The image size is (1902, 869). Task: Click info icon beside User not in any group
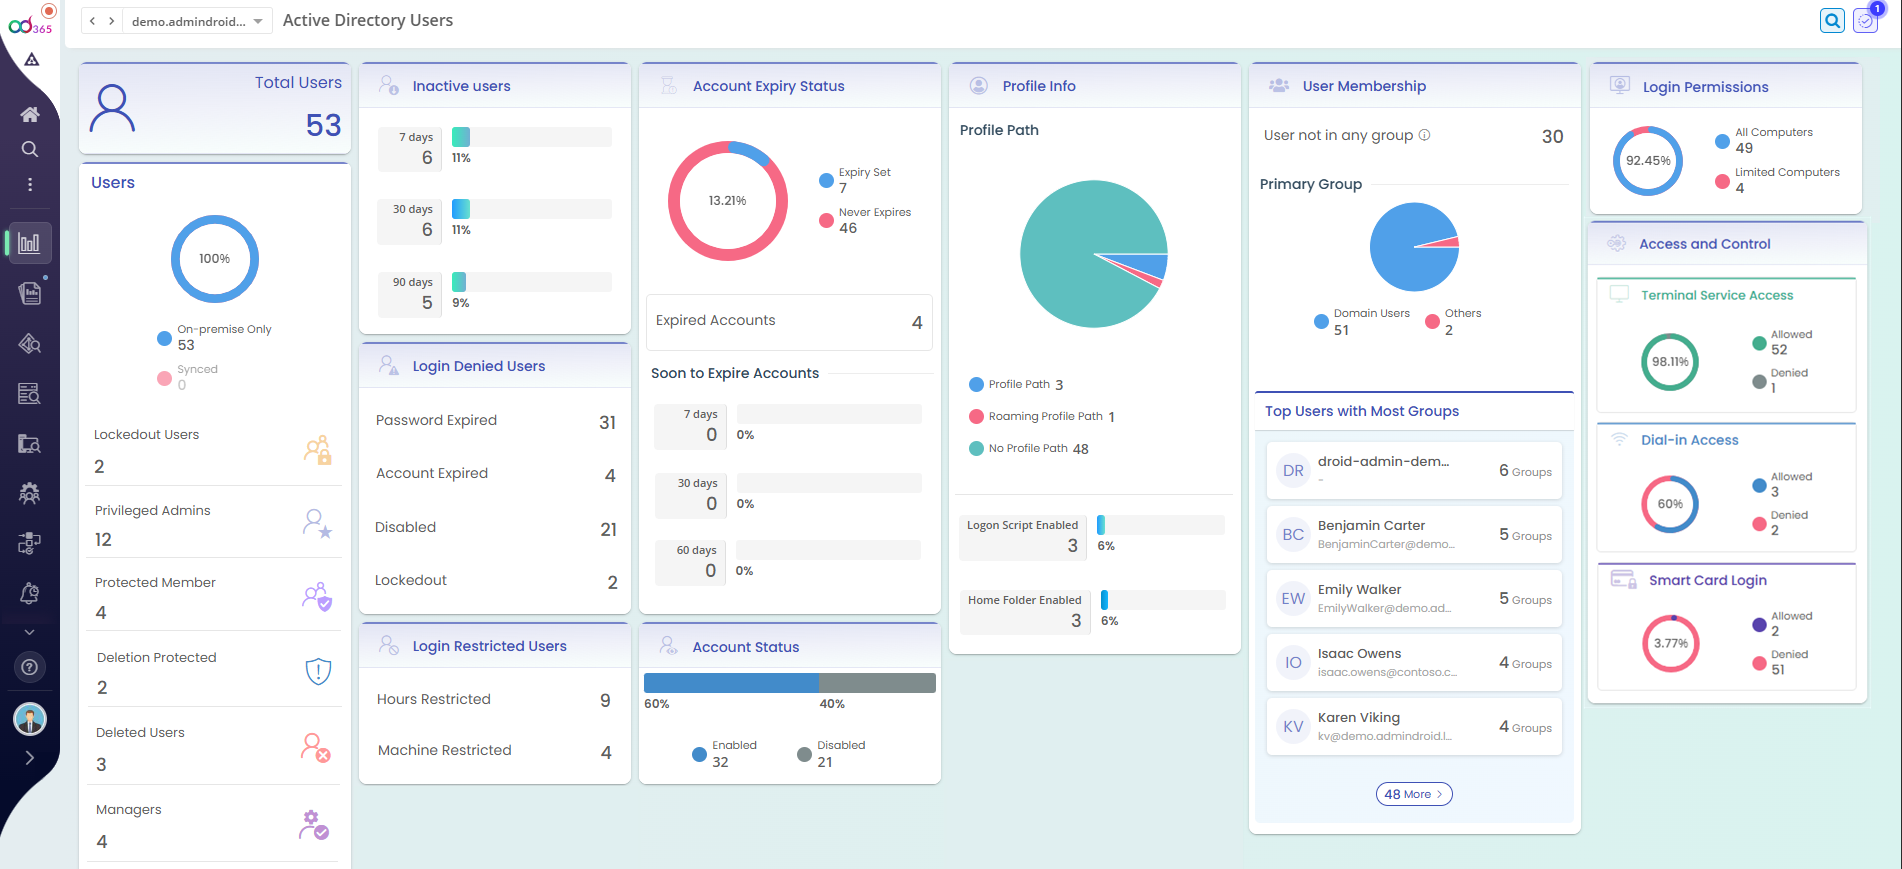pyautogui.click(x=1425, y=135)
